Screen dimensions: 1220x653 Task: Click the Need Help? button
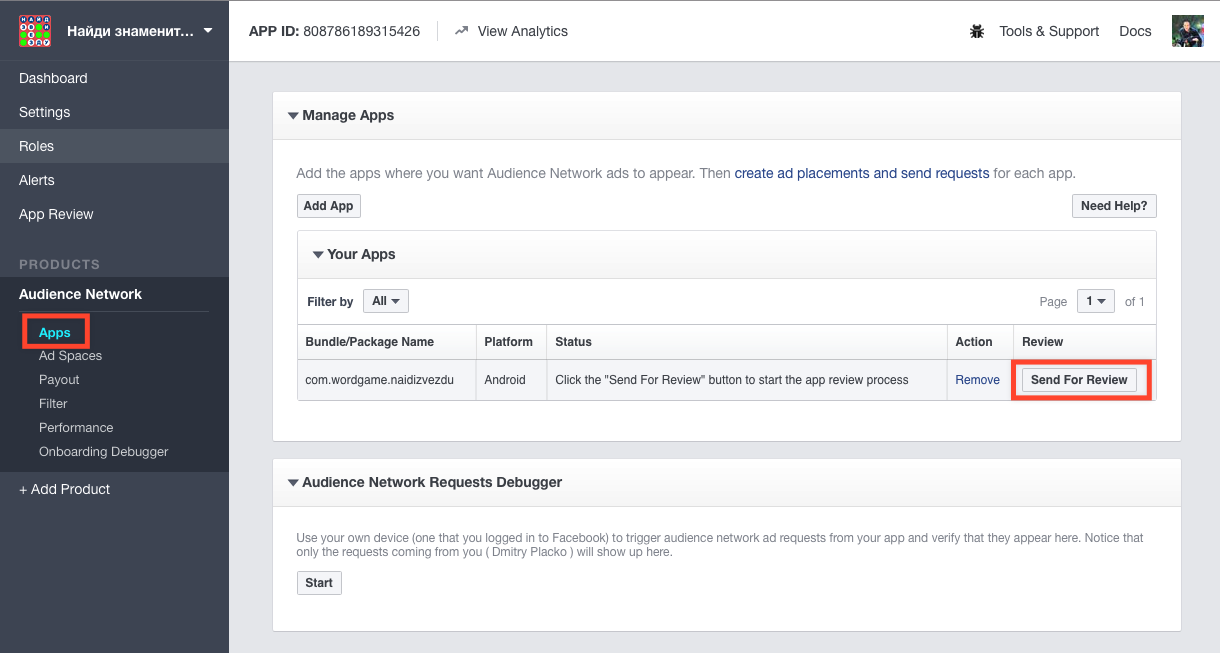tap(1114, 206)
